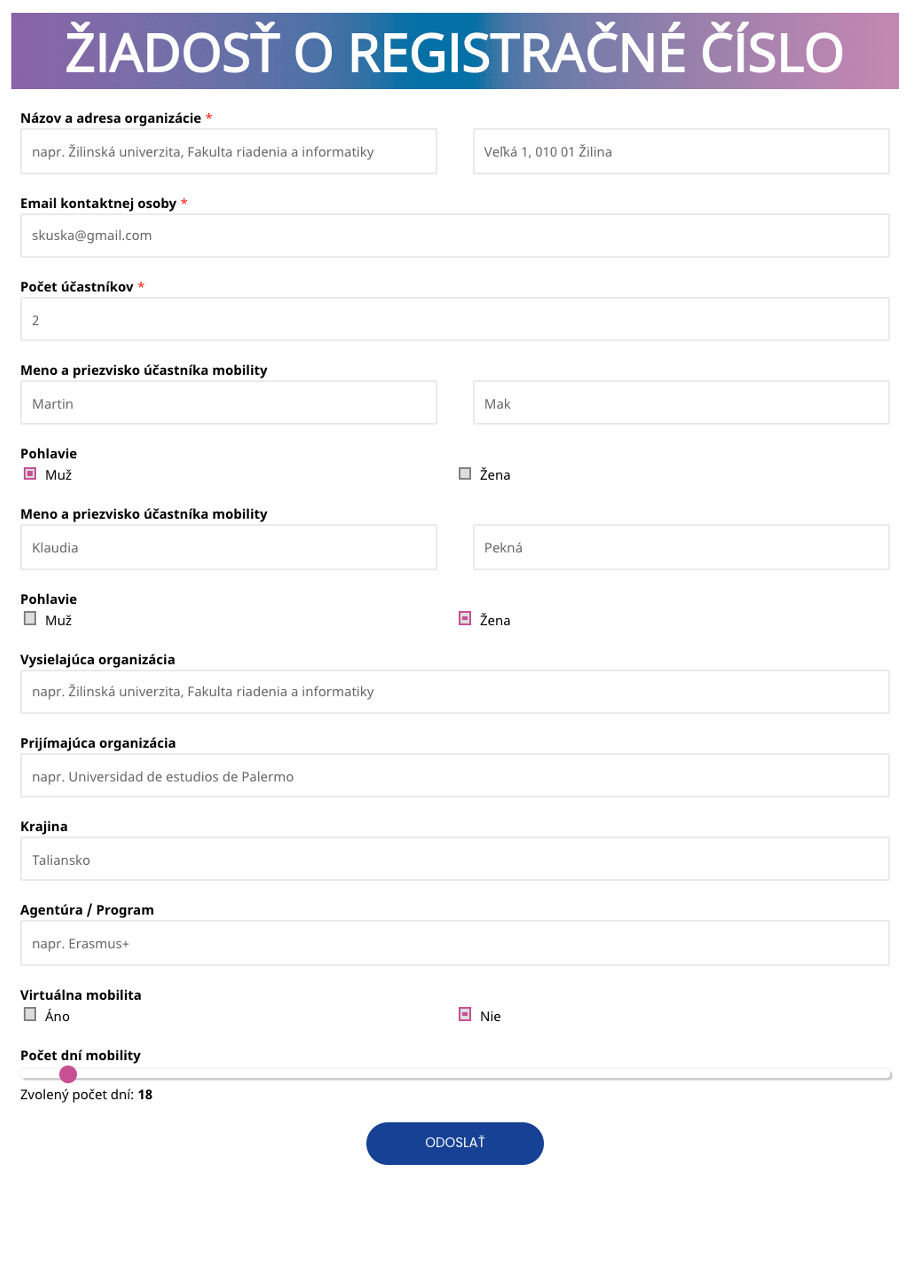Check Nie for Virtuálna mobilita
Image resolution: width=914 pixels, height=1264 pixels.
point(465,1015)
